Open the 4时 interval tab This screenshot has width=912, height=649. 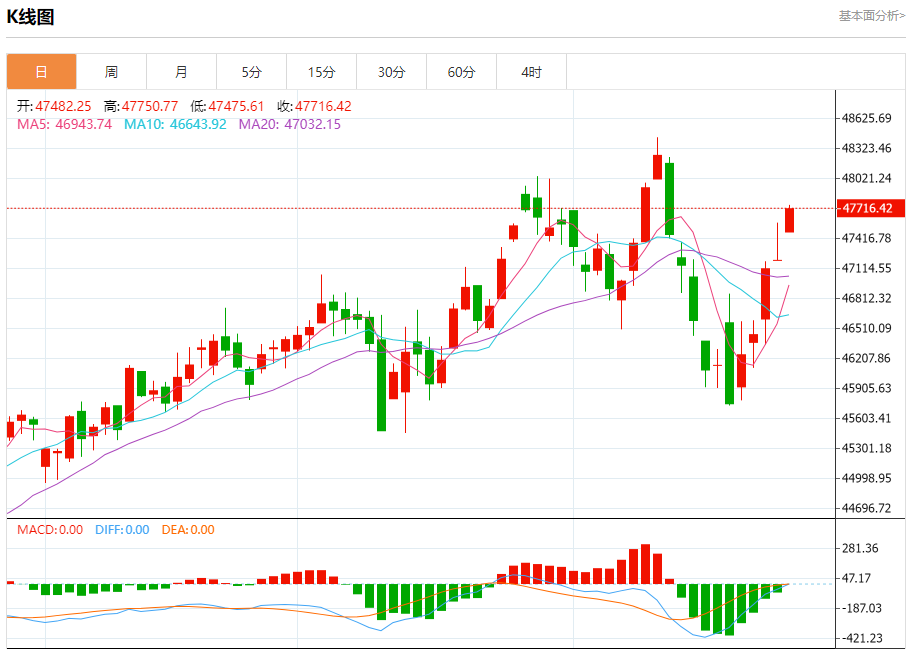click(532, 72)
